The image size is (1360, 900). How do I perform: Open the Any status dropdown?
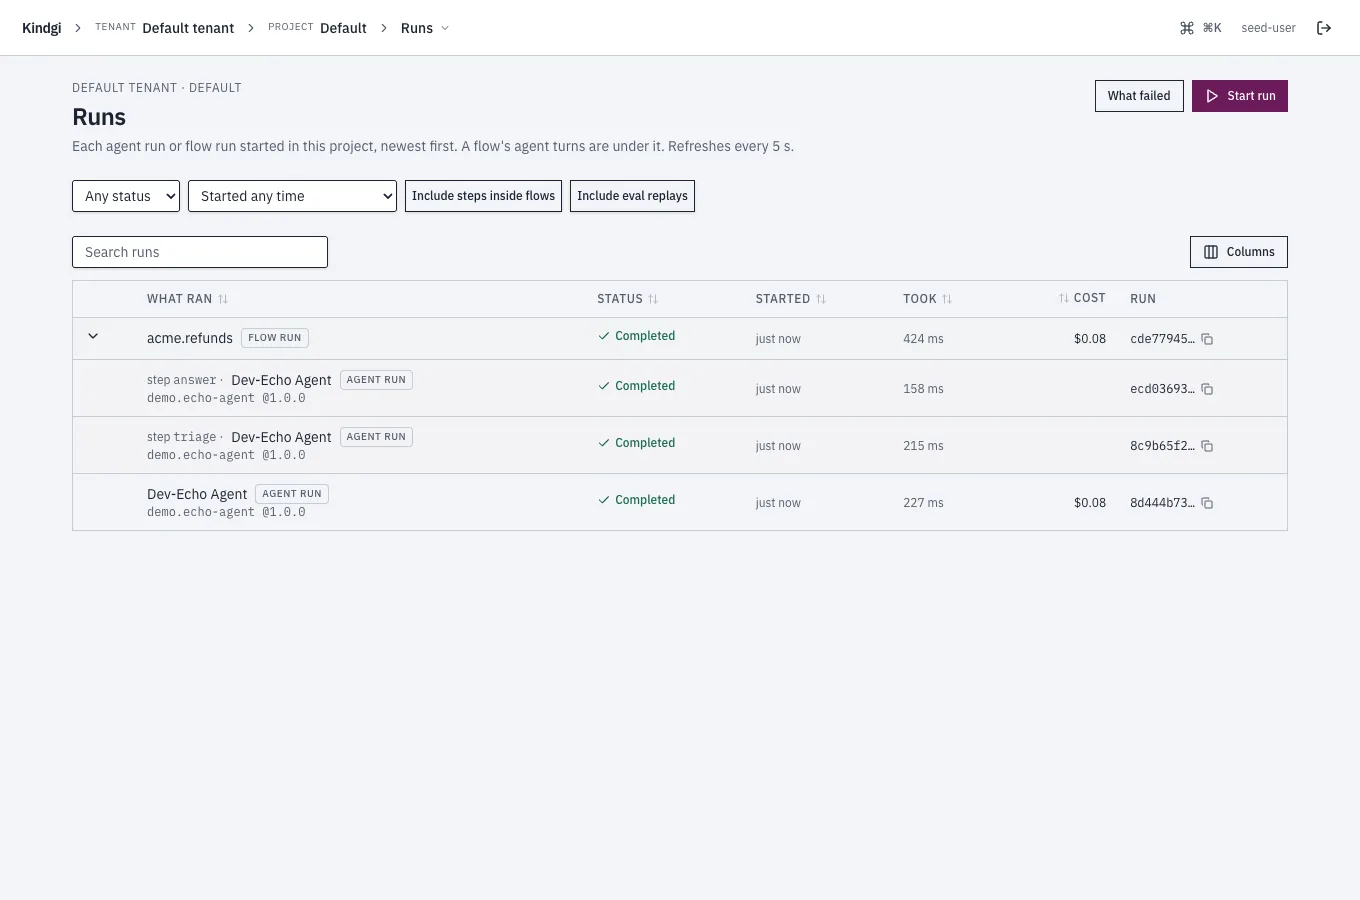coord(126,196)
